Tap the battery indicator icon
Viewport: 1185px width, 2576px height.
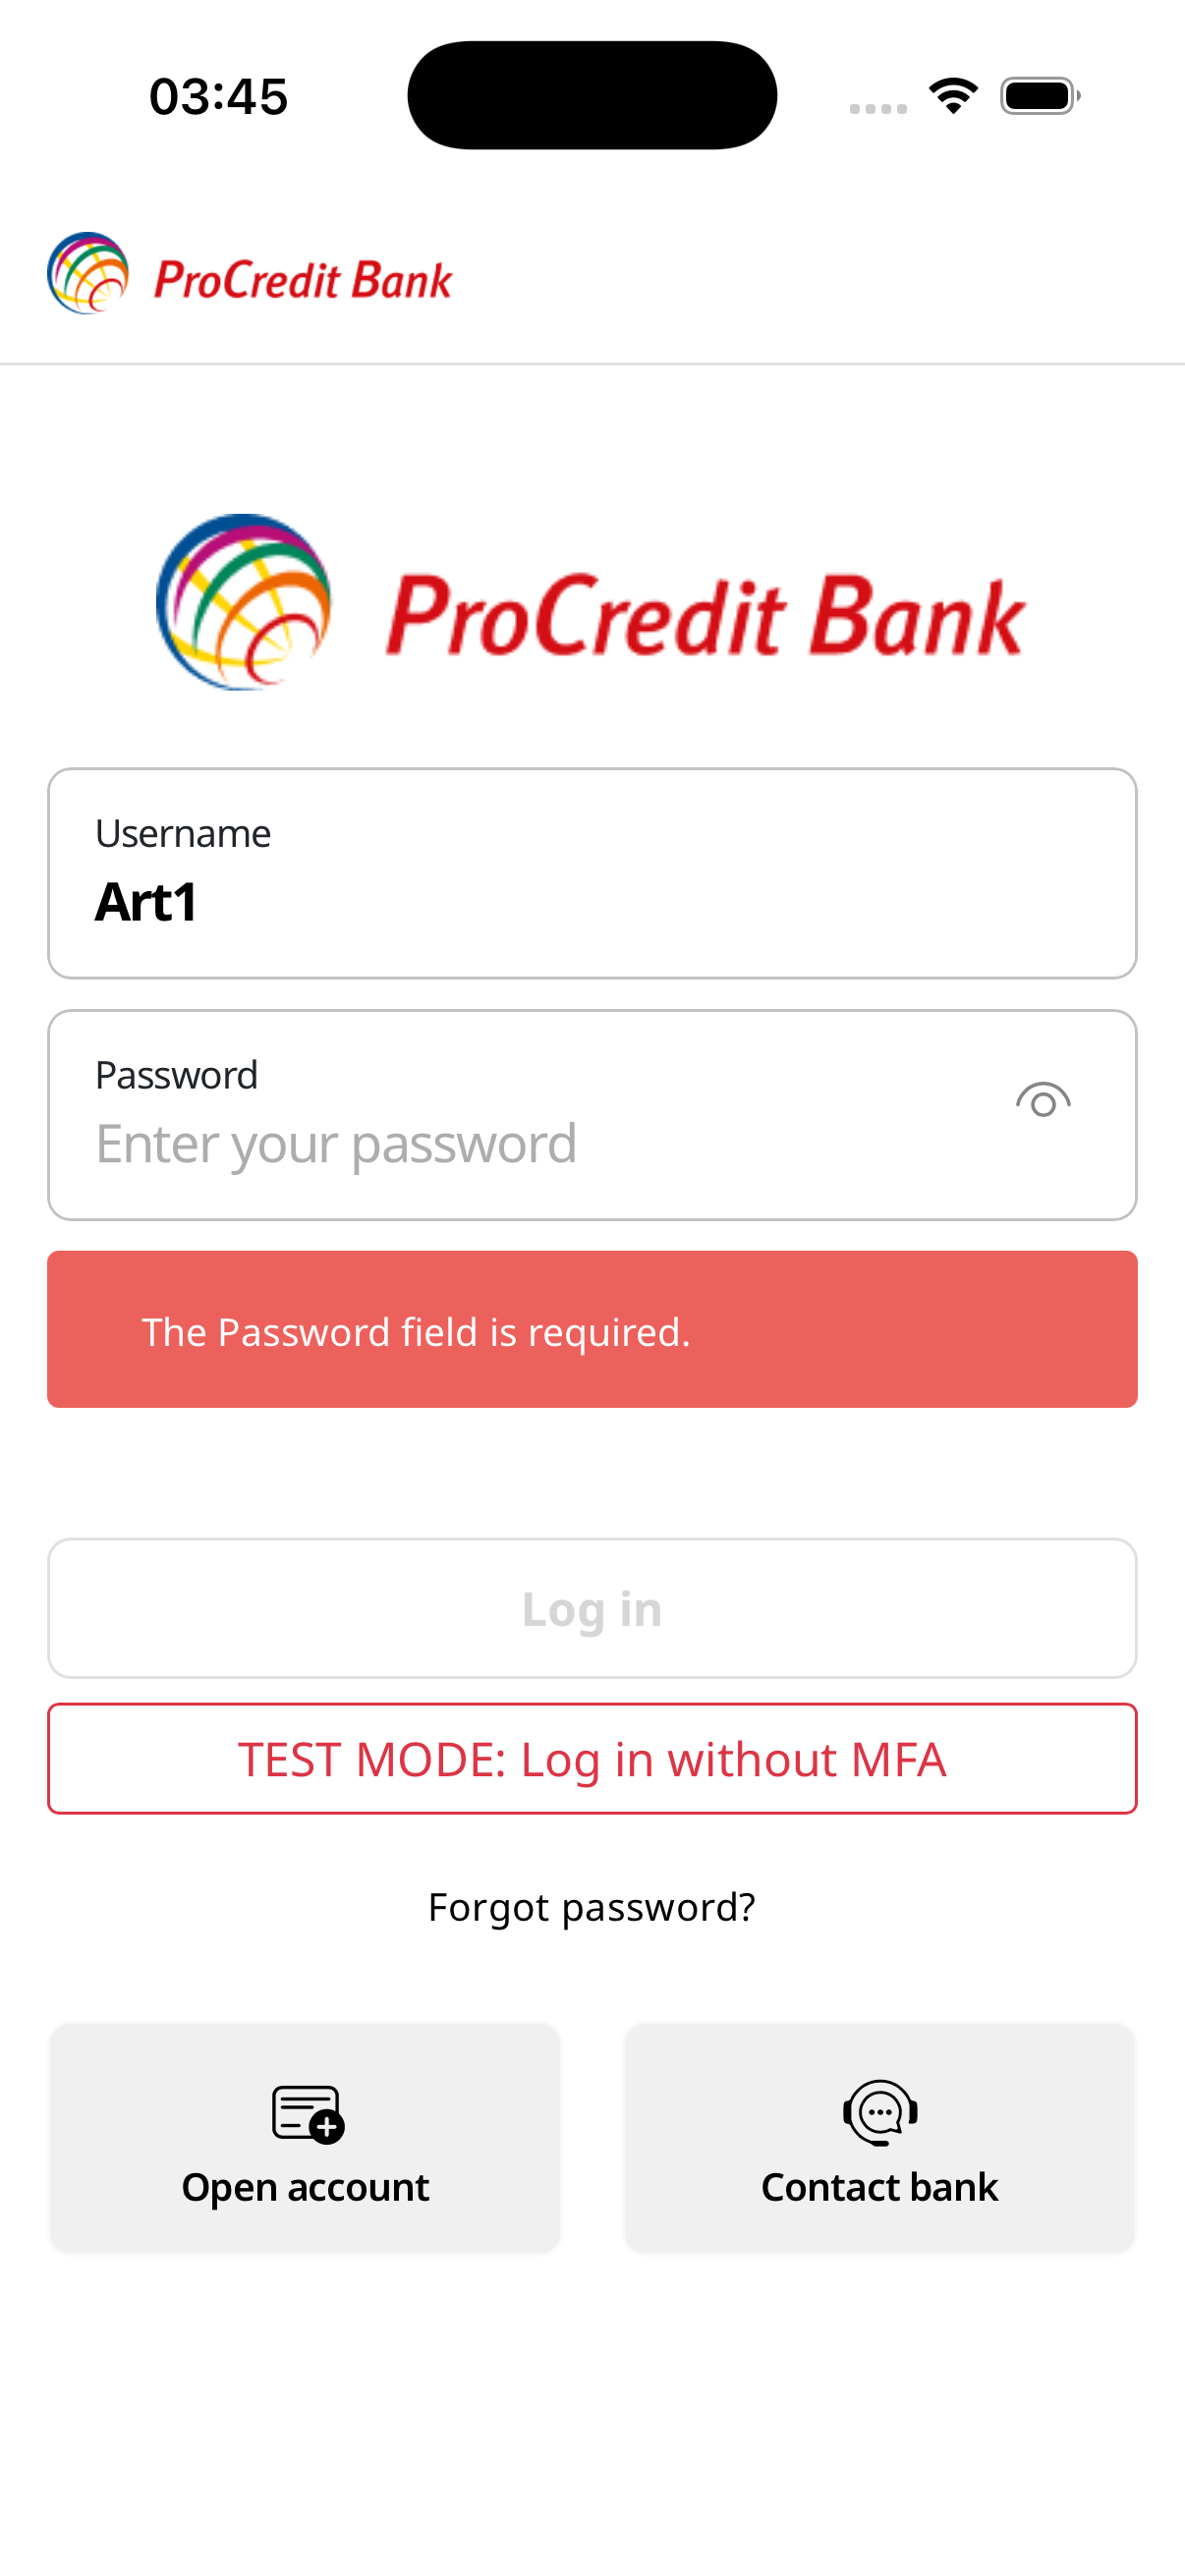(x=1040, y=96)
